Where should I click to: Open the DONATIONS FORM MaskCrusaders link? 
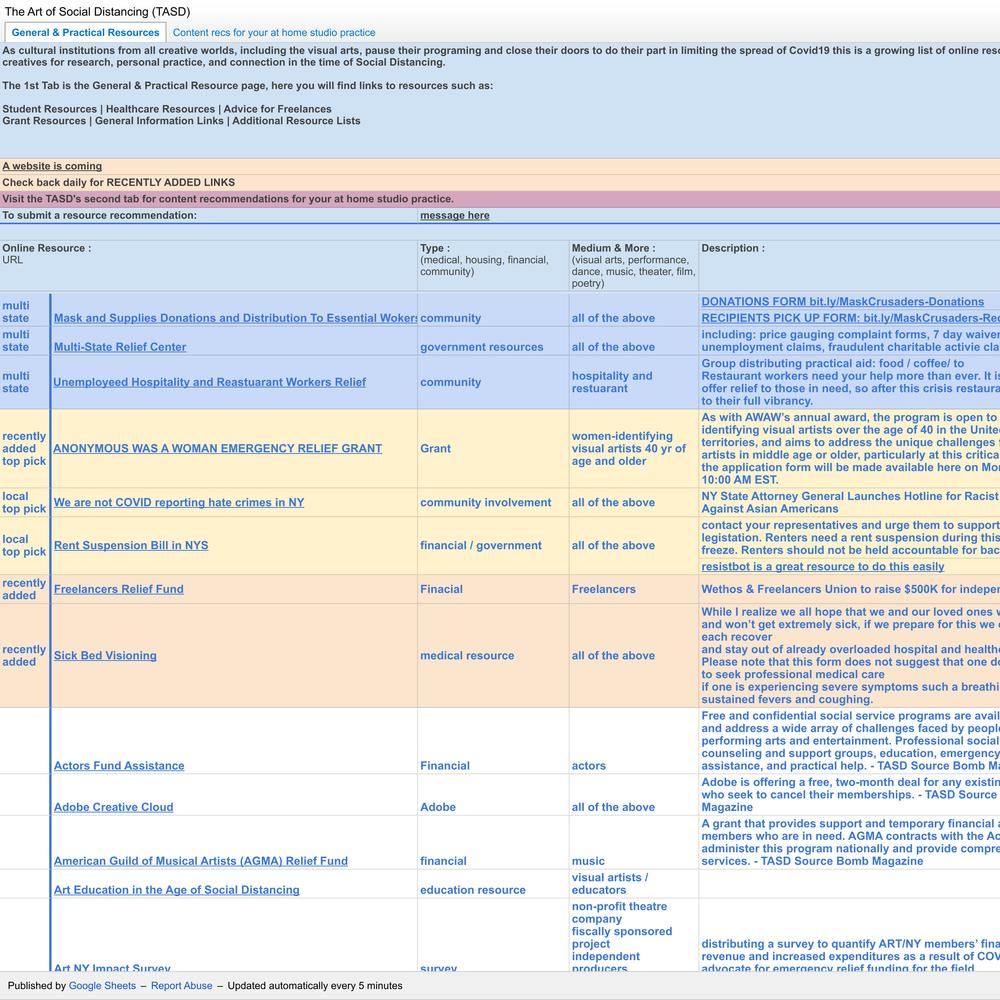[x=842, y=302]
